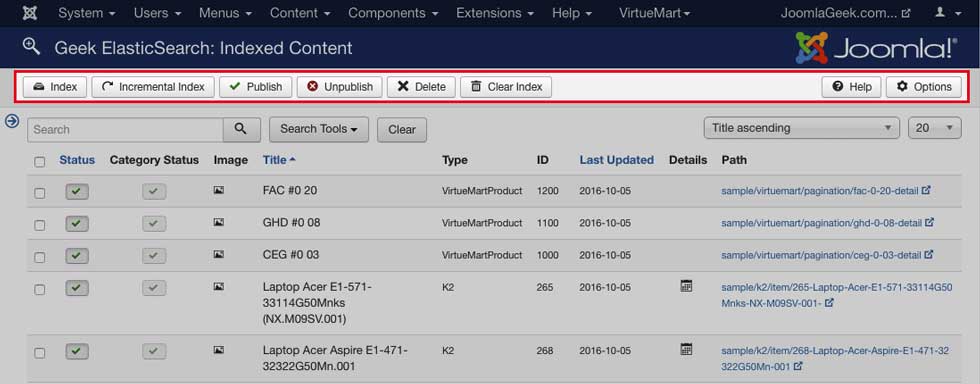Open the Menus menu
This screenshot has width=980, height=384.
pos(226,13)
